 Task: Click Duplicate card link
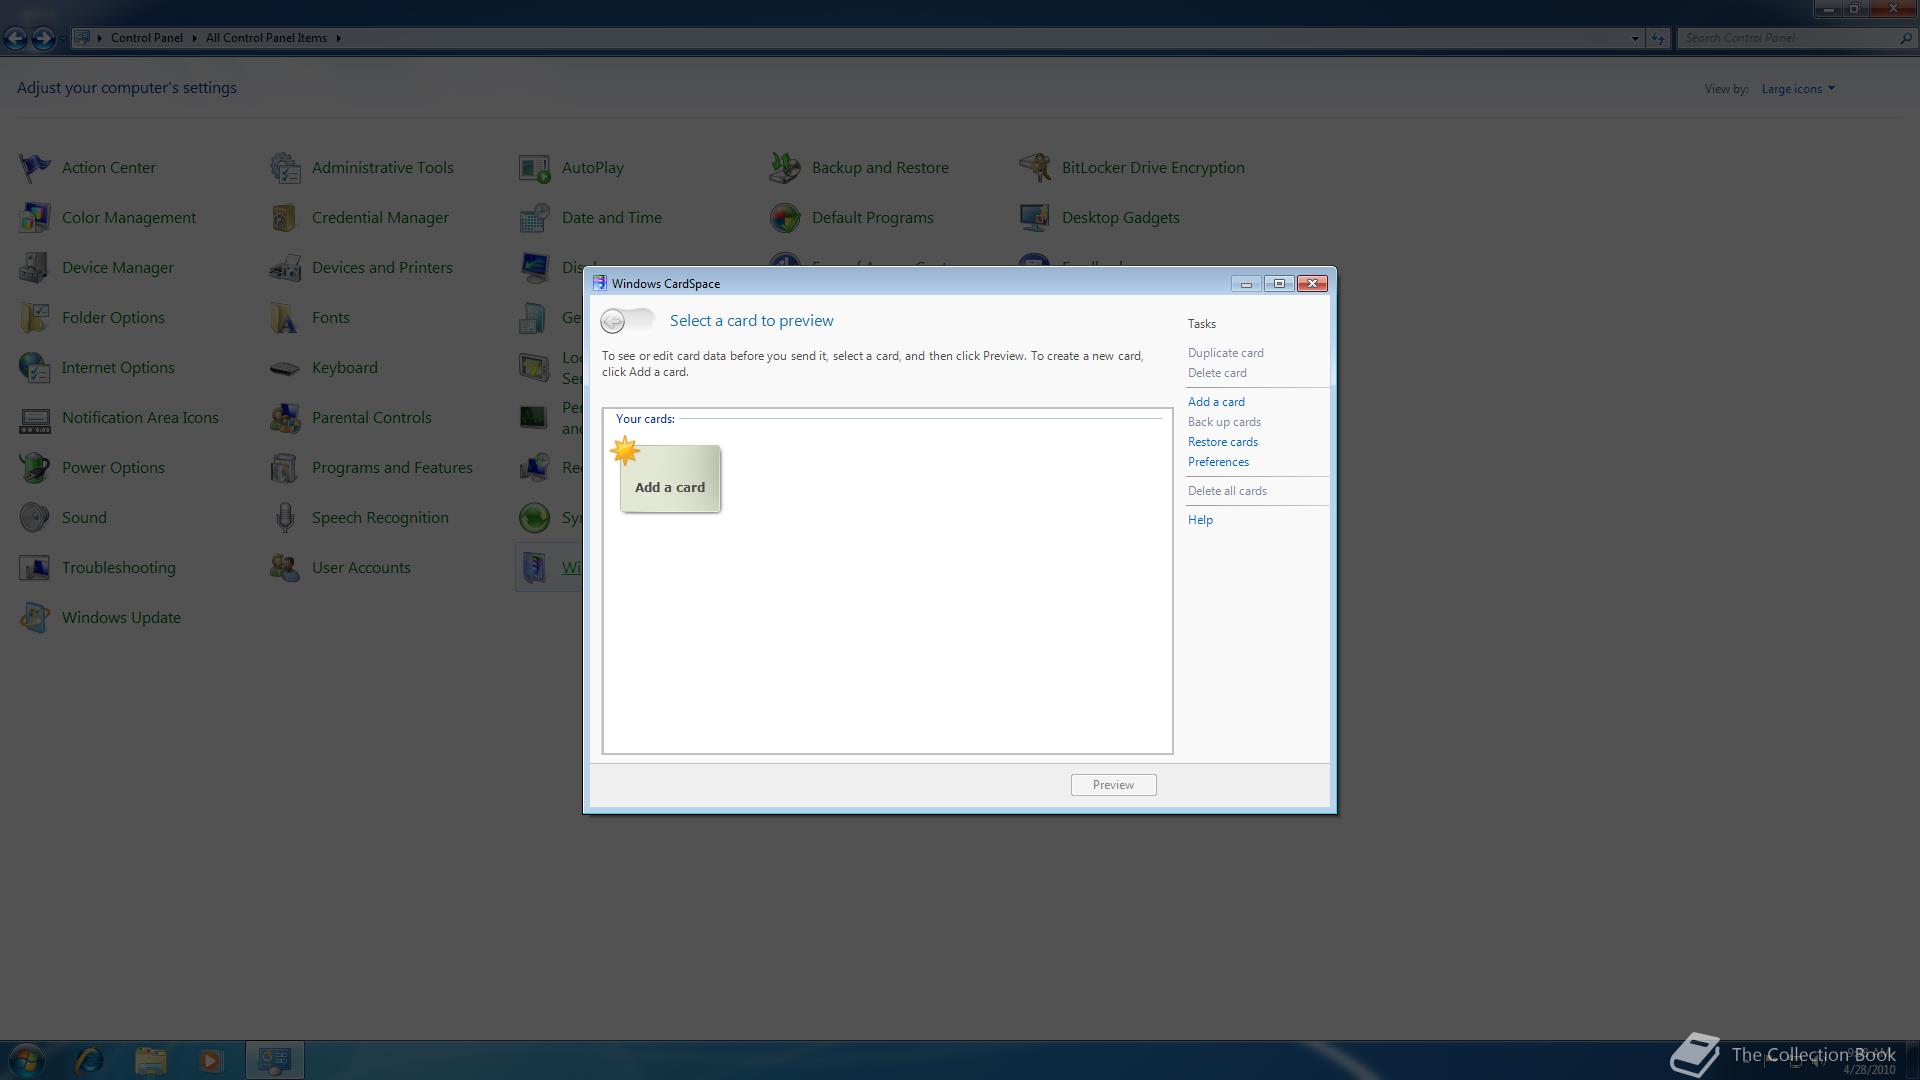tap(1225, 353)
